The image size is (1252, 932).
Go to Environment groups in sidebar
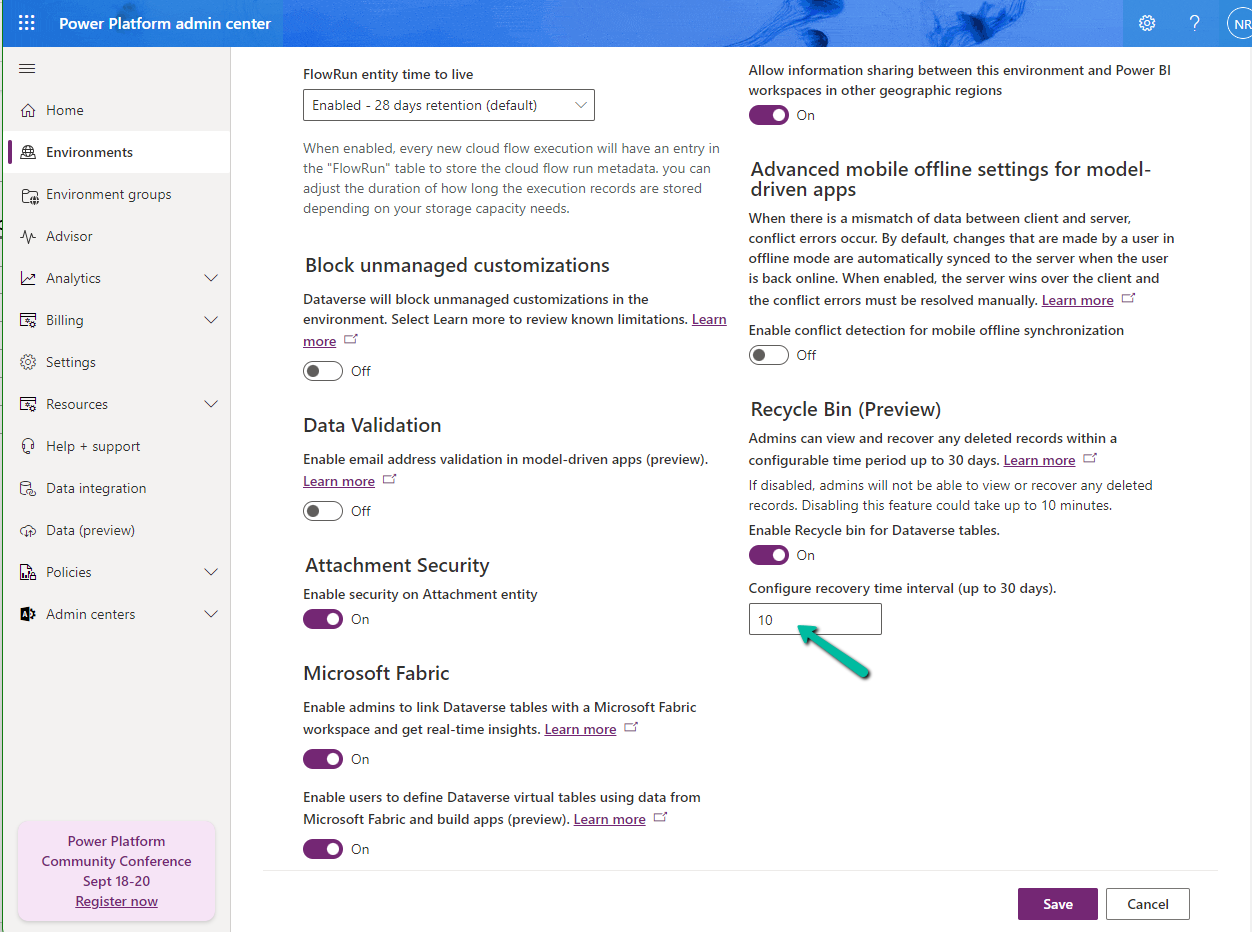[108, 194]
